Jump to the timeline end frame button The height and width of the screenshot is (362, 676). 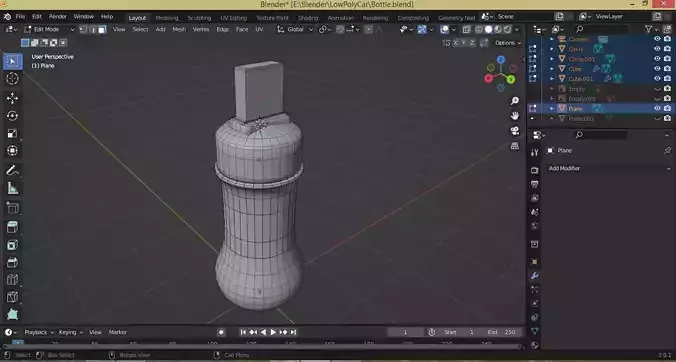293,332
